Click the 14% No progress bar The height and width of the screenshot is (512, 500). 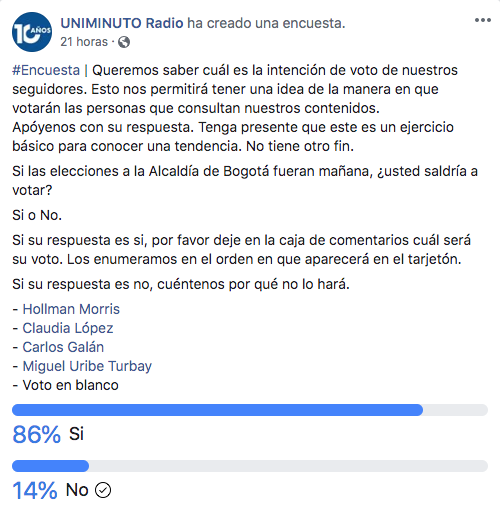coord(250,466)
